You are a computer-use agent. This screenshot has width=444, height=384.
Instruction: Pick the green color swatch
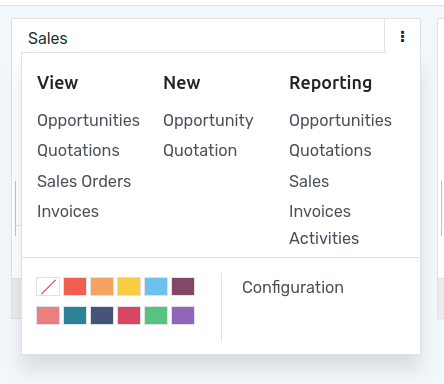point(156,315)
